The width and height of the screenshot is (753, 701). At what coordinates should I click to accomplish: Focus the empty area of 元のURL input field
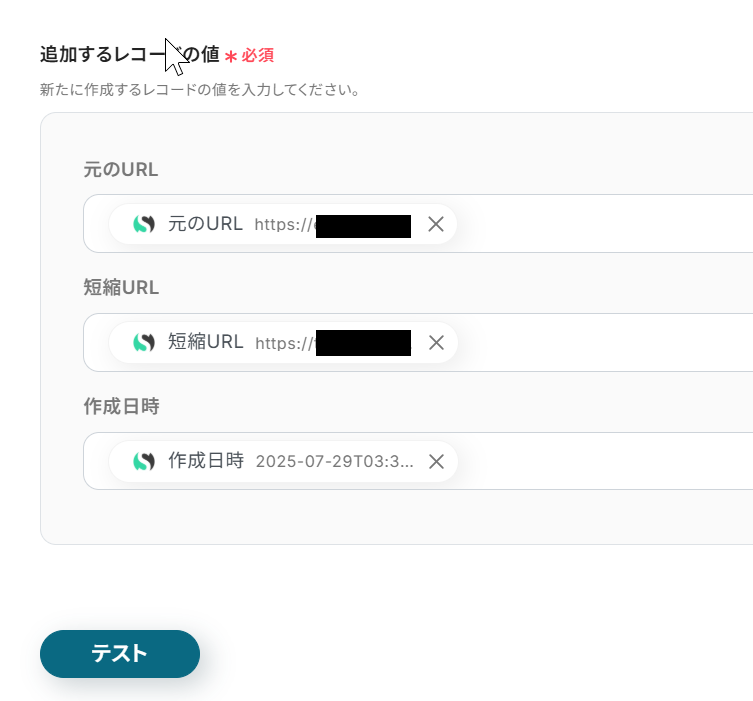pos(600,224)
